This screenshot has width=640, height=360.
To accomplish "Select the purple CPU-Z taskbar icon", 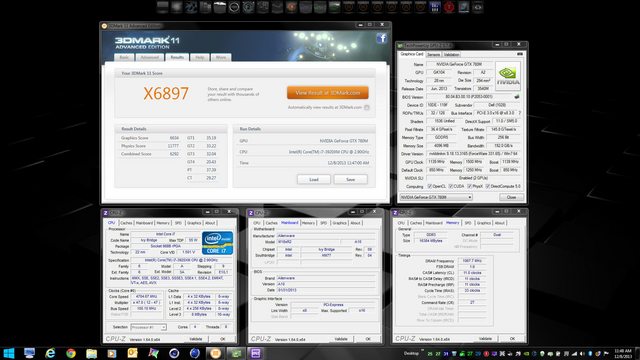I will pyautogui.click(x=256, y=353).
